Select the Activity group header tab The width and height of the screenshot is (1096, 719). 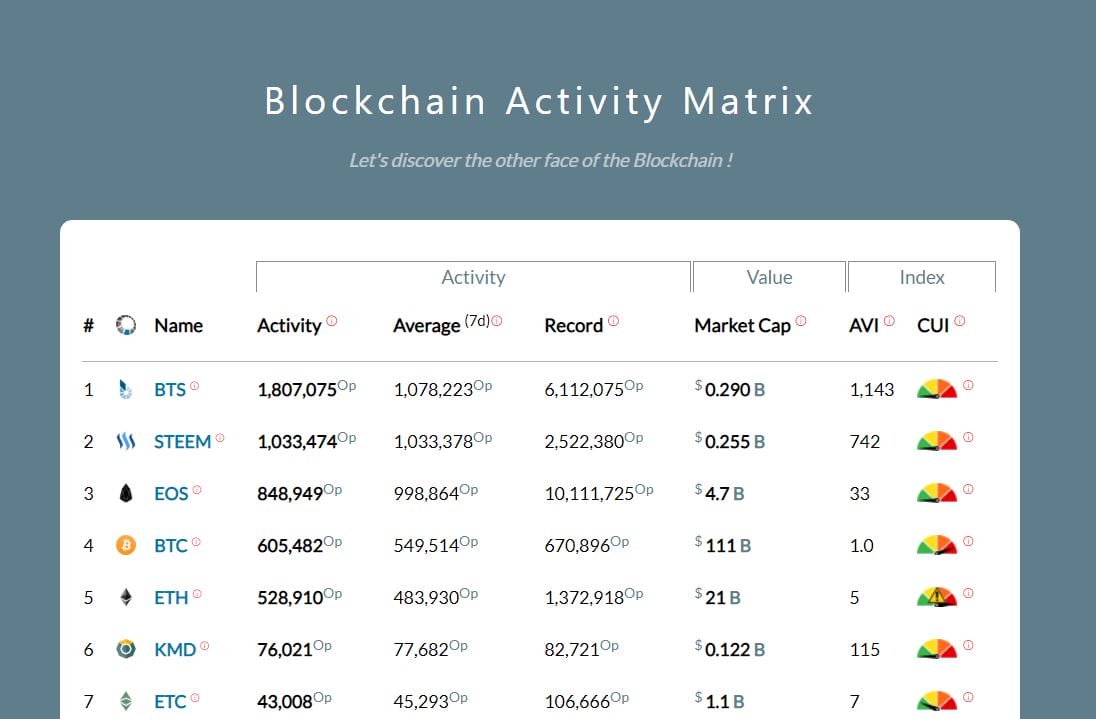click(x=473, y=277)
